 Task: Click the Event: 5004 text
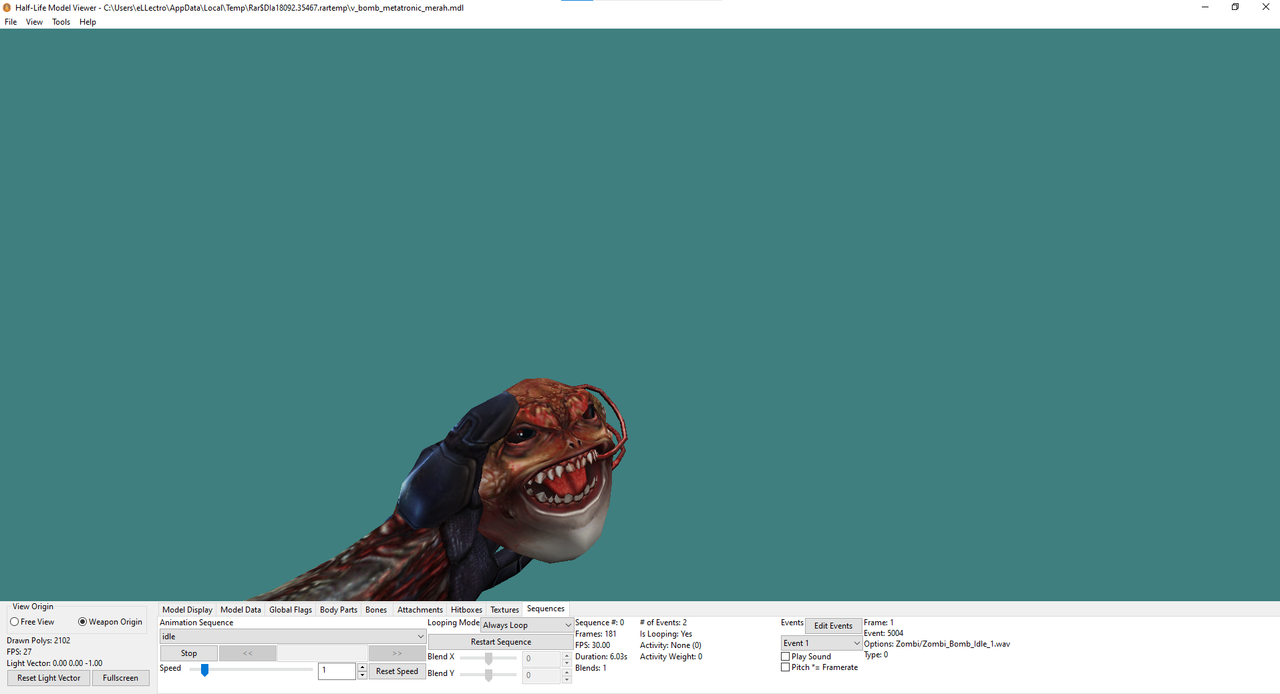(883, 633)
